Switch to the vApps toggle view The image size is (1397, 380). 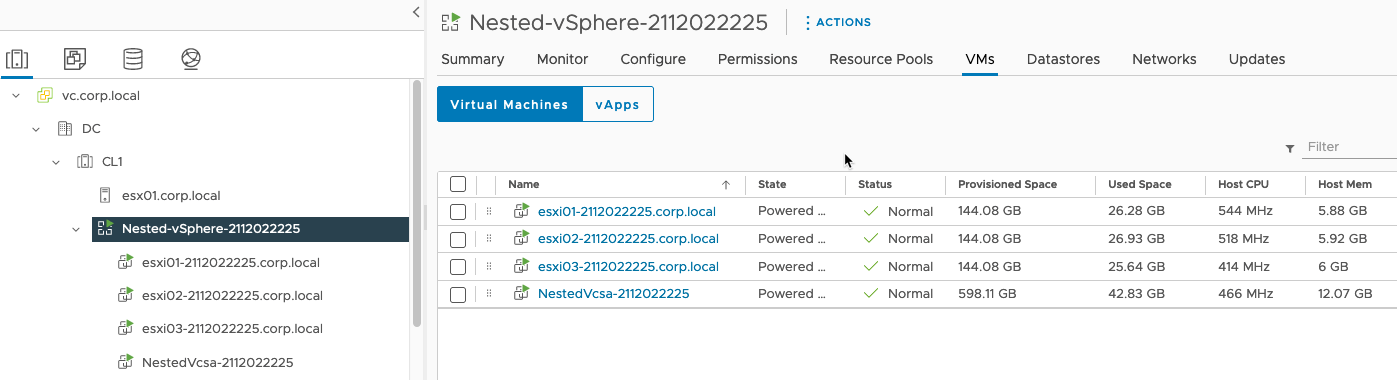coord(617,104)
